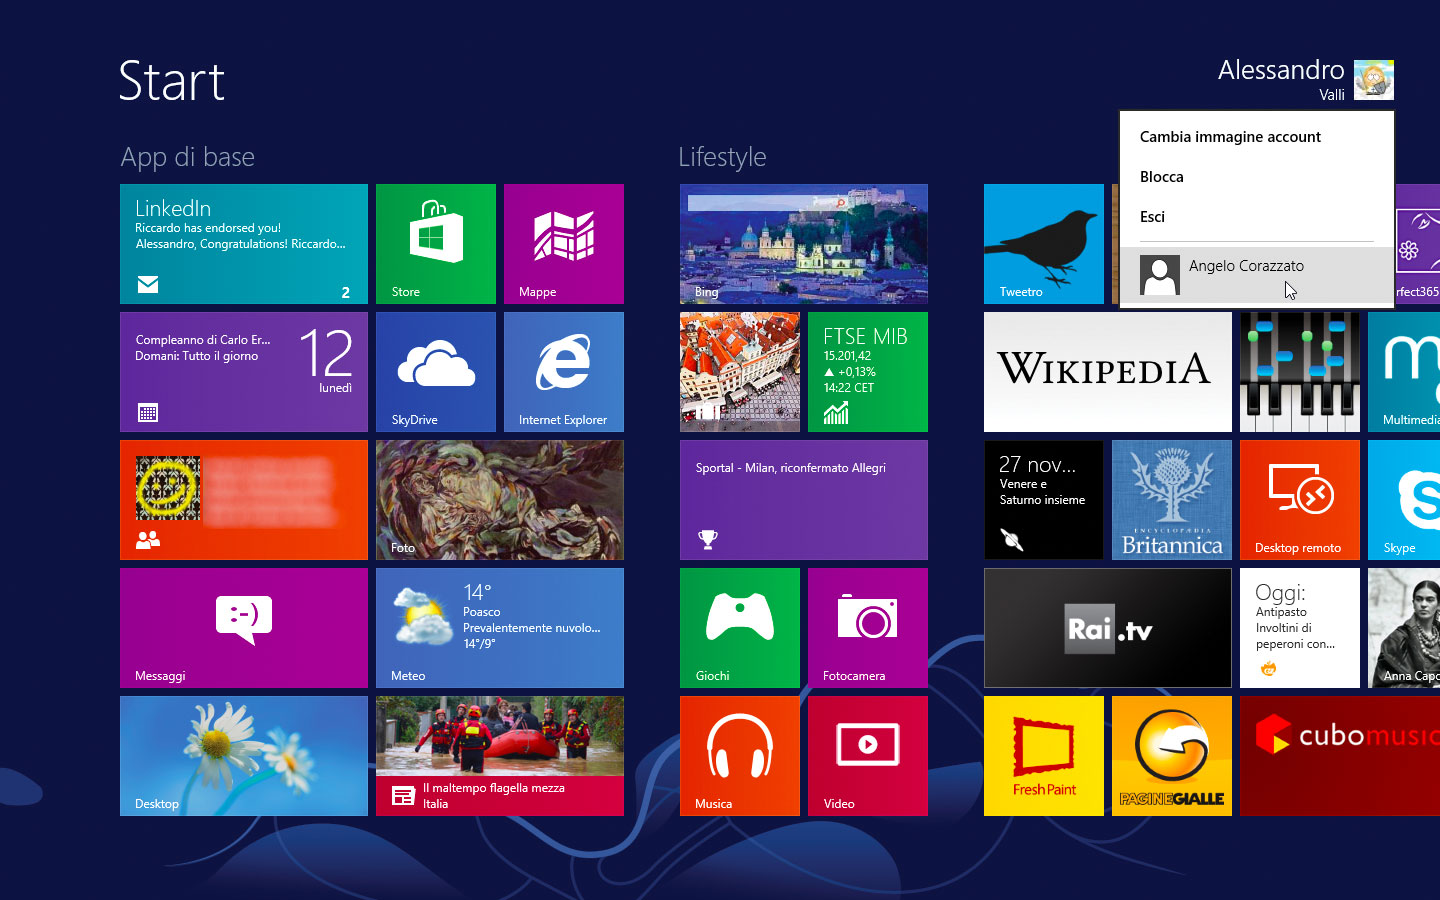Open the Bing tile
This screenshot has height=900, width=1440.
[x=804, y=244]
